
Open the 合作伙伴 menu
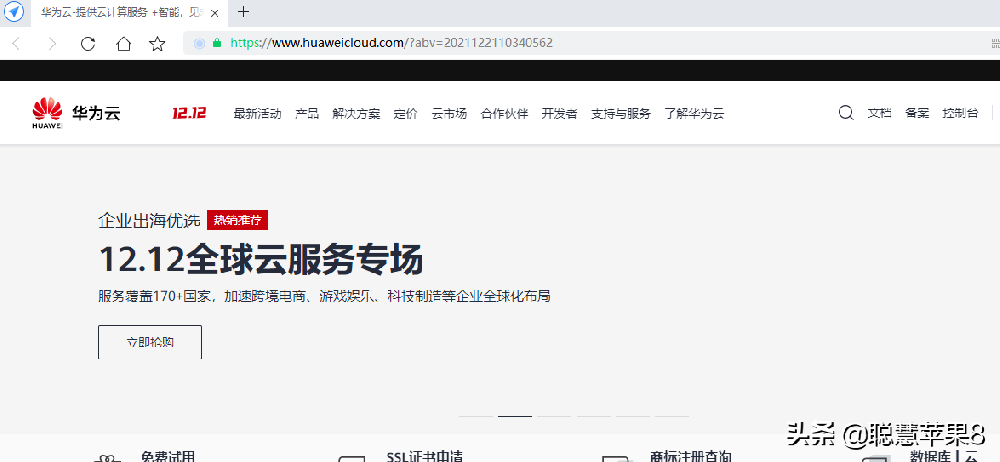[504, 114]
